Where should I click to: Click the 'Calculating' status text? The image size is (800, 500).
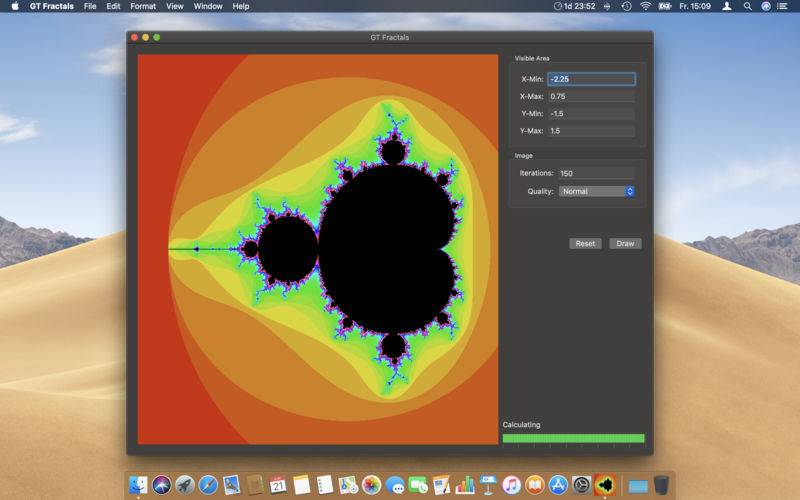521,424
